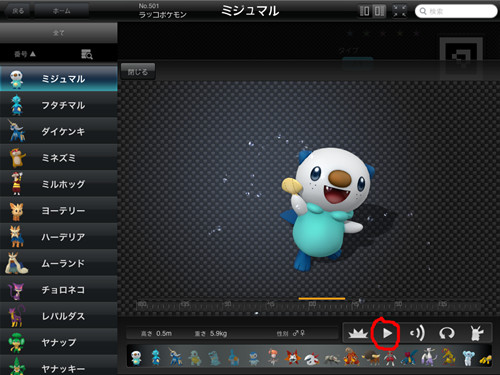
Task: Select チョロネコ in the list
Action: (x=59, y=290)
